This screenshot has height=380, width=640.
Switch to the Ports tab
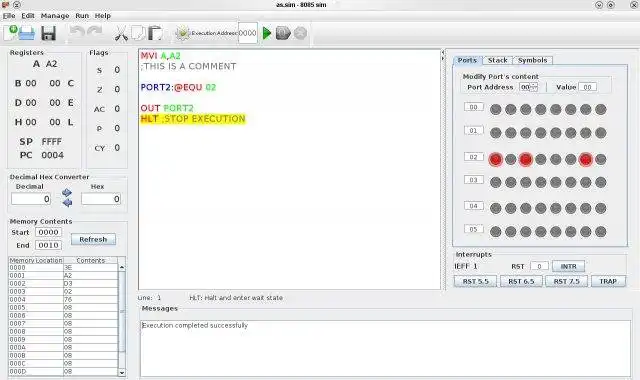point(467,60)
